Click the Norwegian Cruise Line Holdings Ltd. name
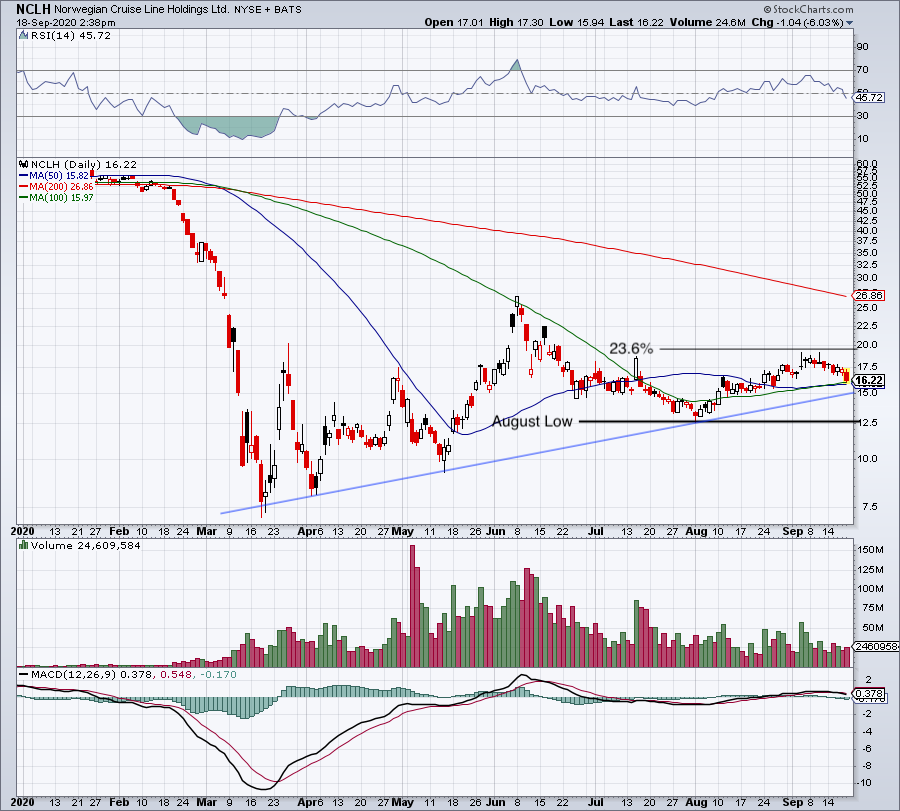Image resolution: width=900 pixels, height=811 pixels. pos(142,9)
